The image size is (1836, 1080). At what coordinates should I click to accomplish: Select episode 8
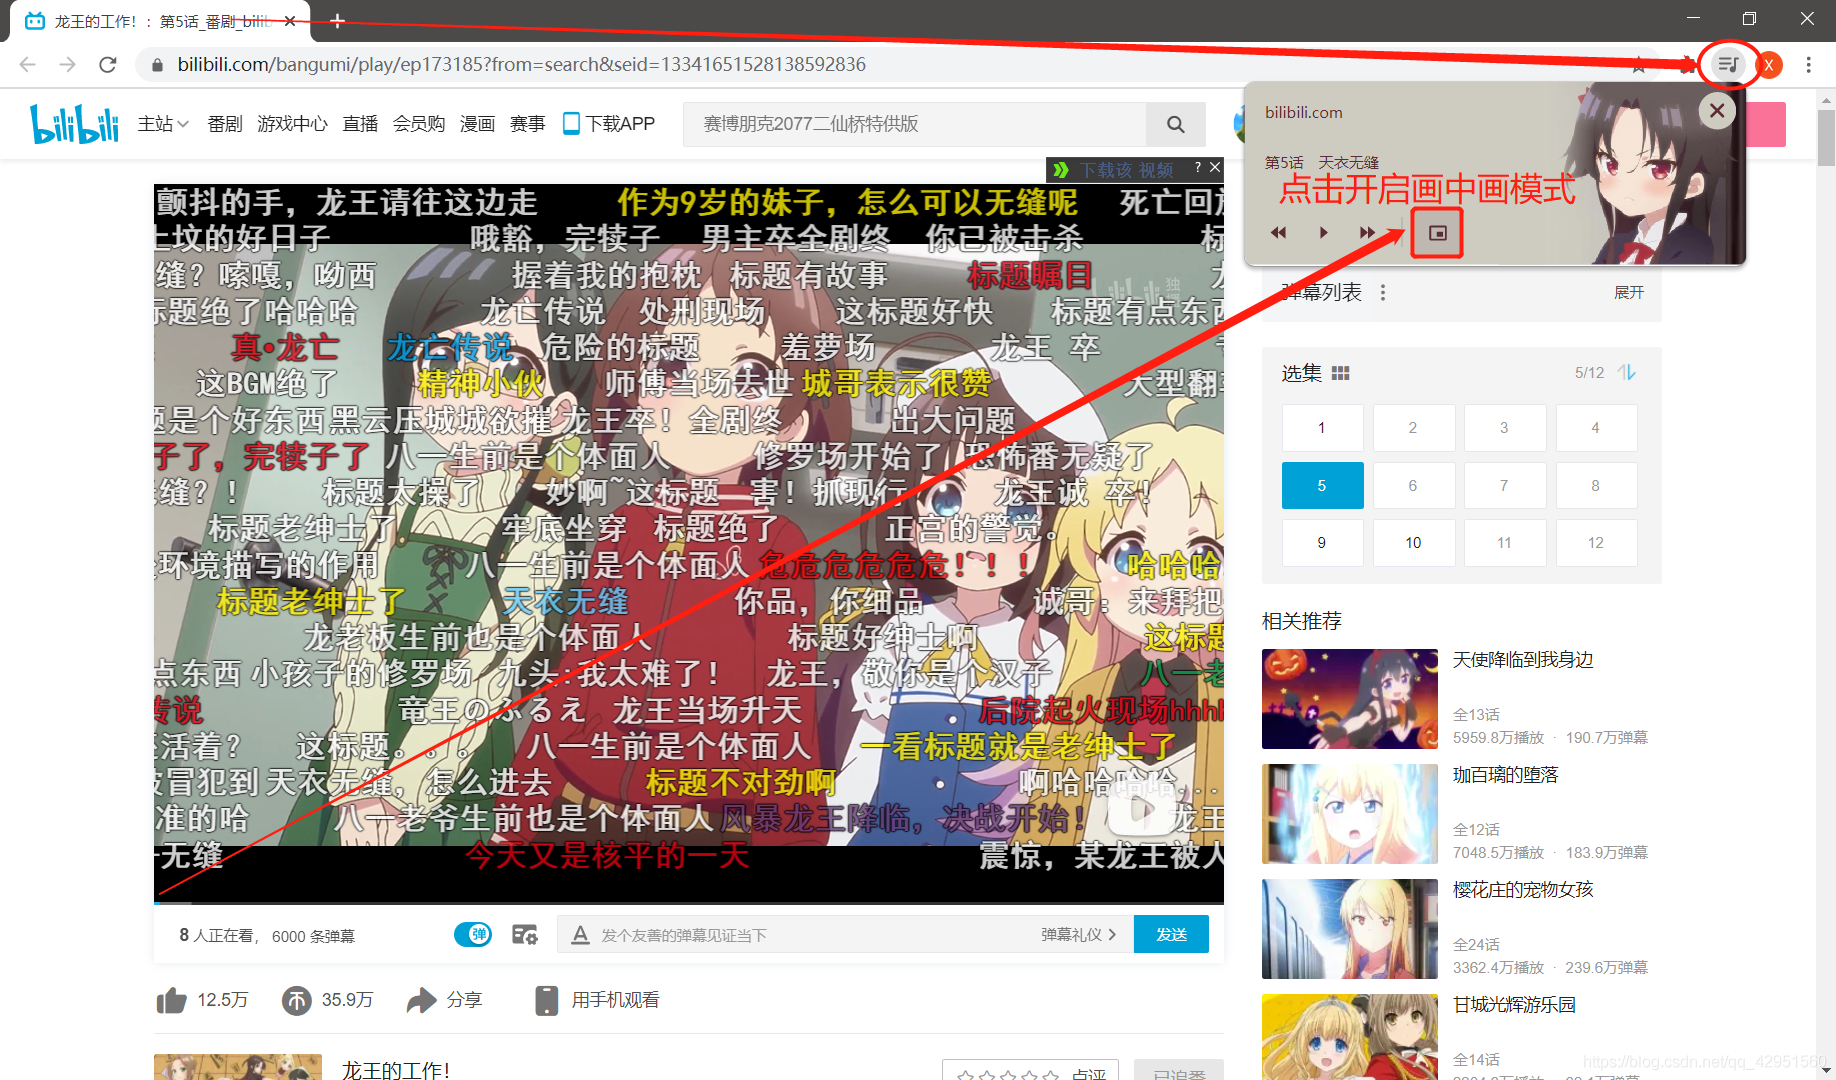pos(1595,486)
